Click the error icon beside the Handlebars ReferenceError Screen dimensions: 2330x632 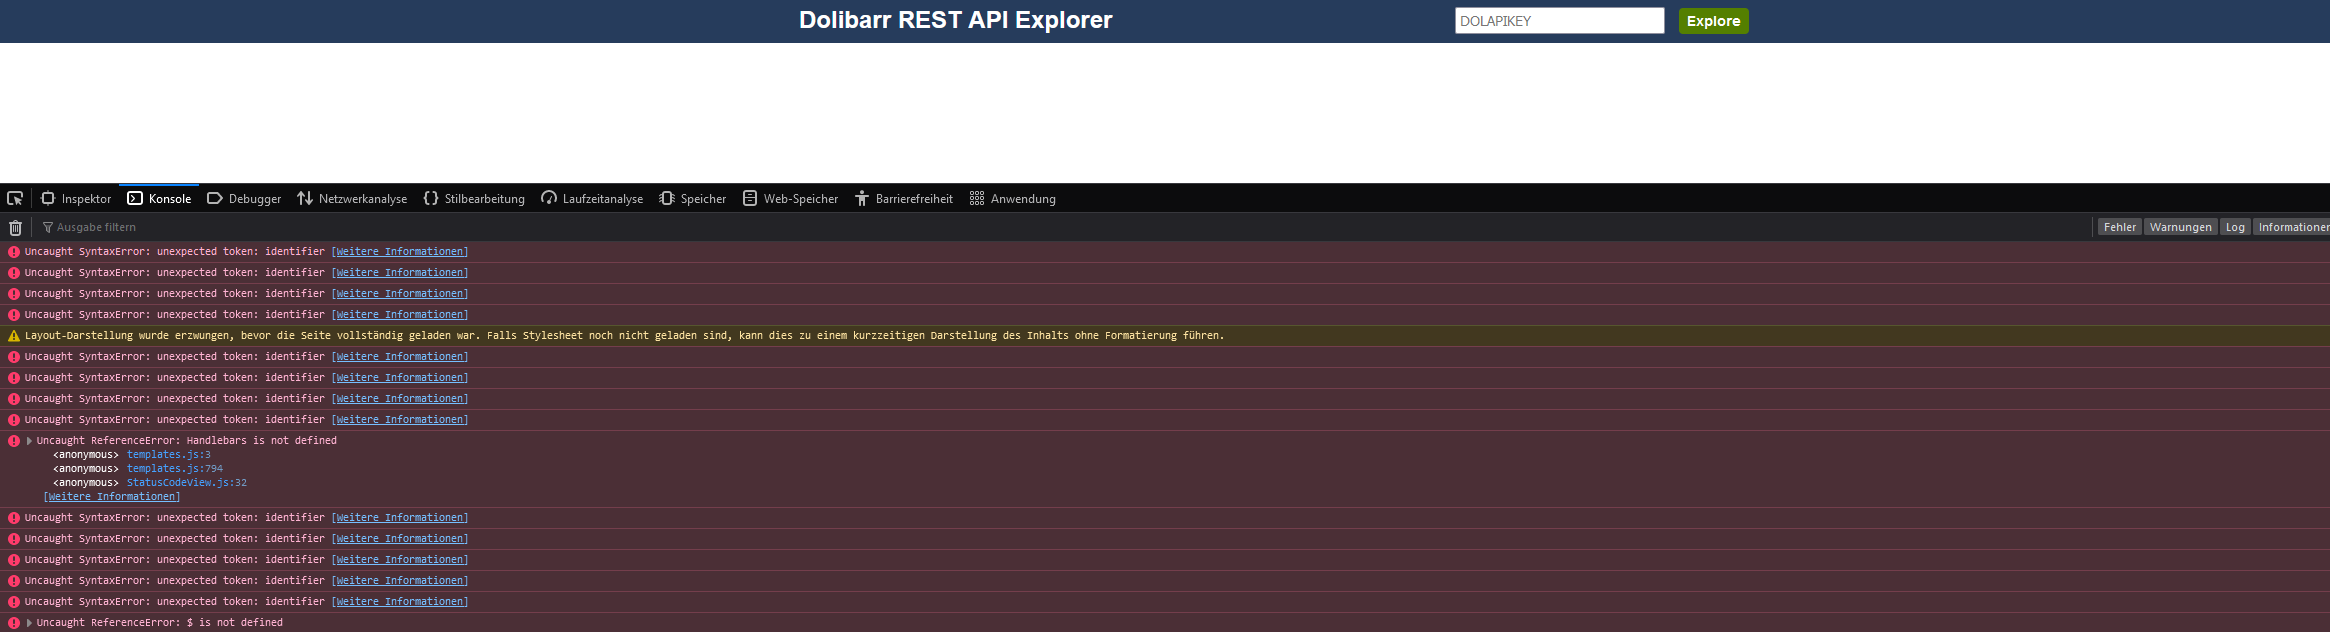14,441
